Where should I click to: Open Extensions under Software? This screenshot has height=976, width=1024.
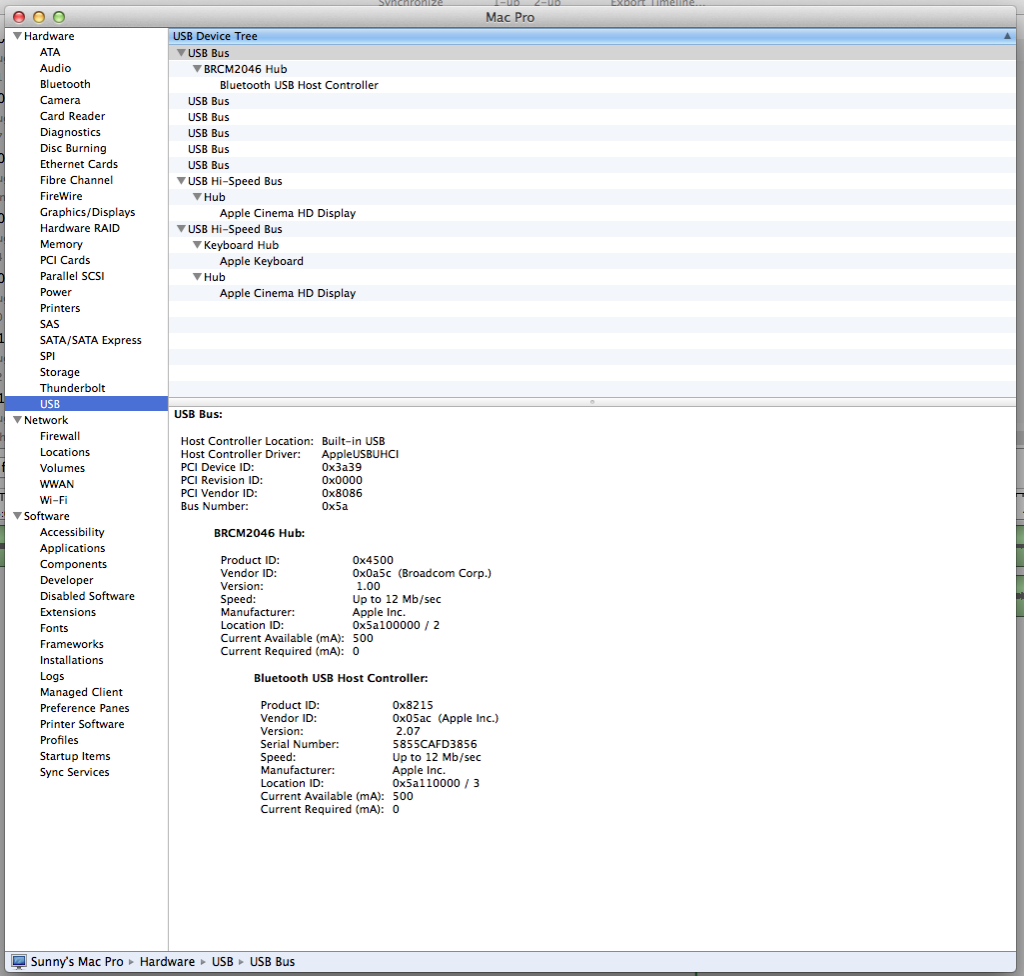[x=68, y=612]
